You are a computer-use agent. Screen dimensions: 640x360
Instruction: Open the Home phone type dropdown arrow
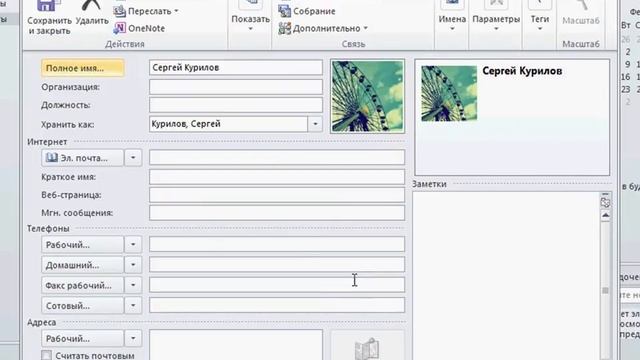(x=133, y=265)
